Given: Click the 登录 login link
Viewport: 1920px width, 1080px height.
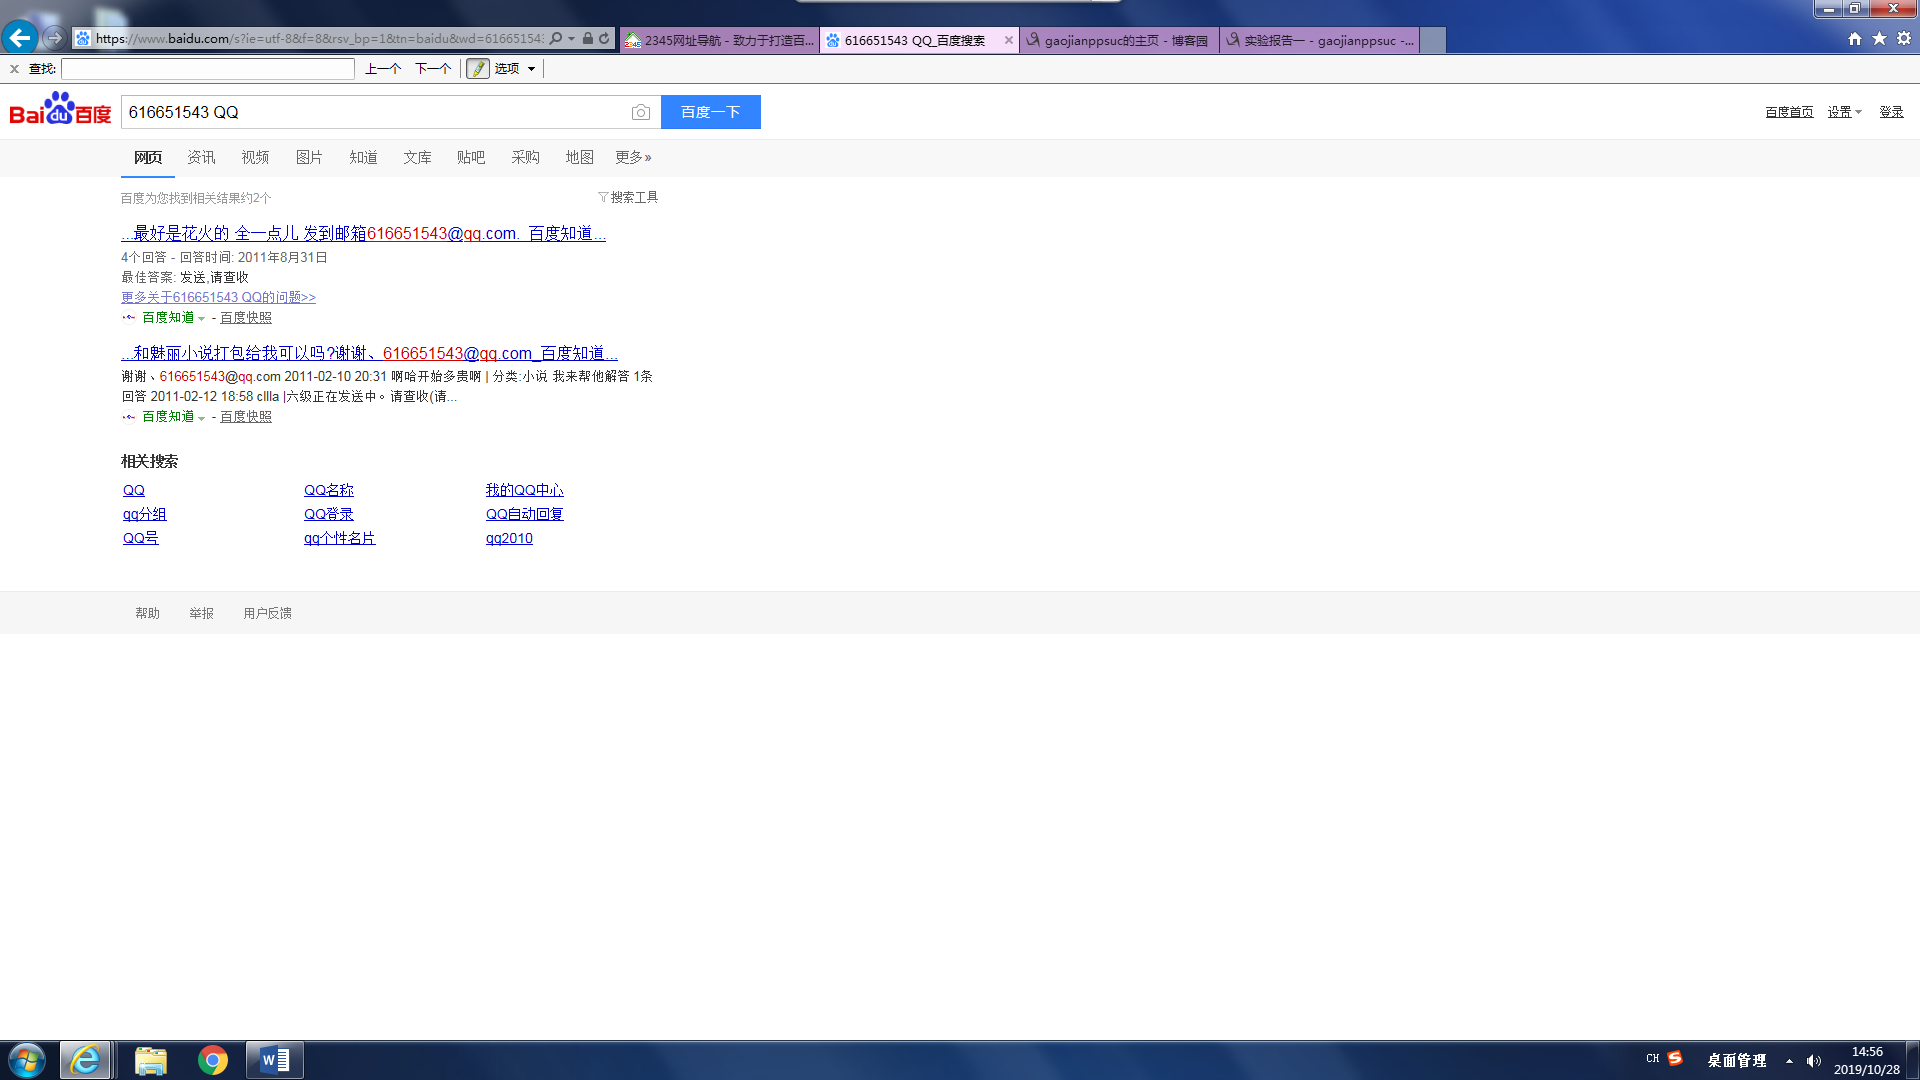Looking at the screenshot, I should pos(1891,112).
